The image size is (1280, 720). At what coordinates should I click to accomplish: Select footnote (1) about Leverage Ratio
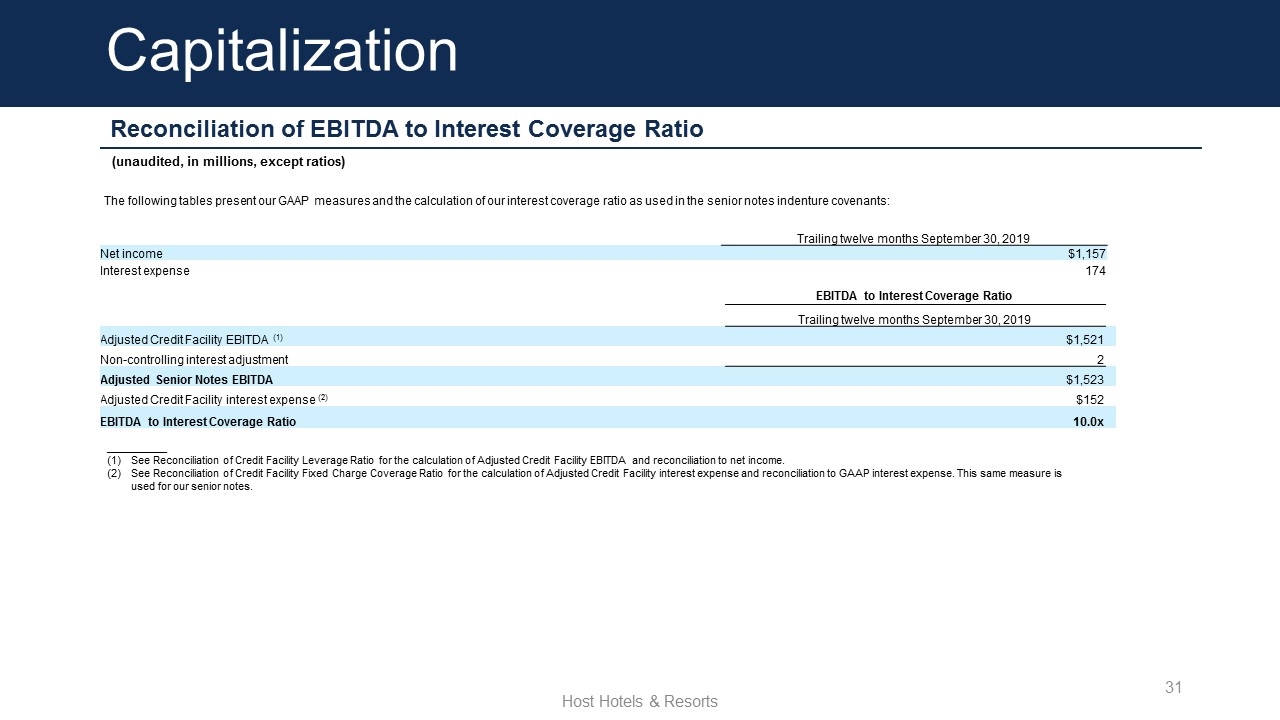point(446,460)
